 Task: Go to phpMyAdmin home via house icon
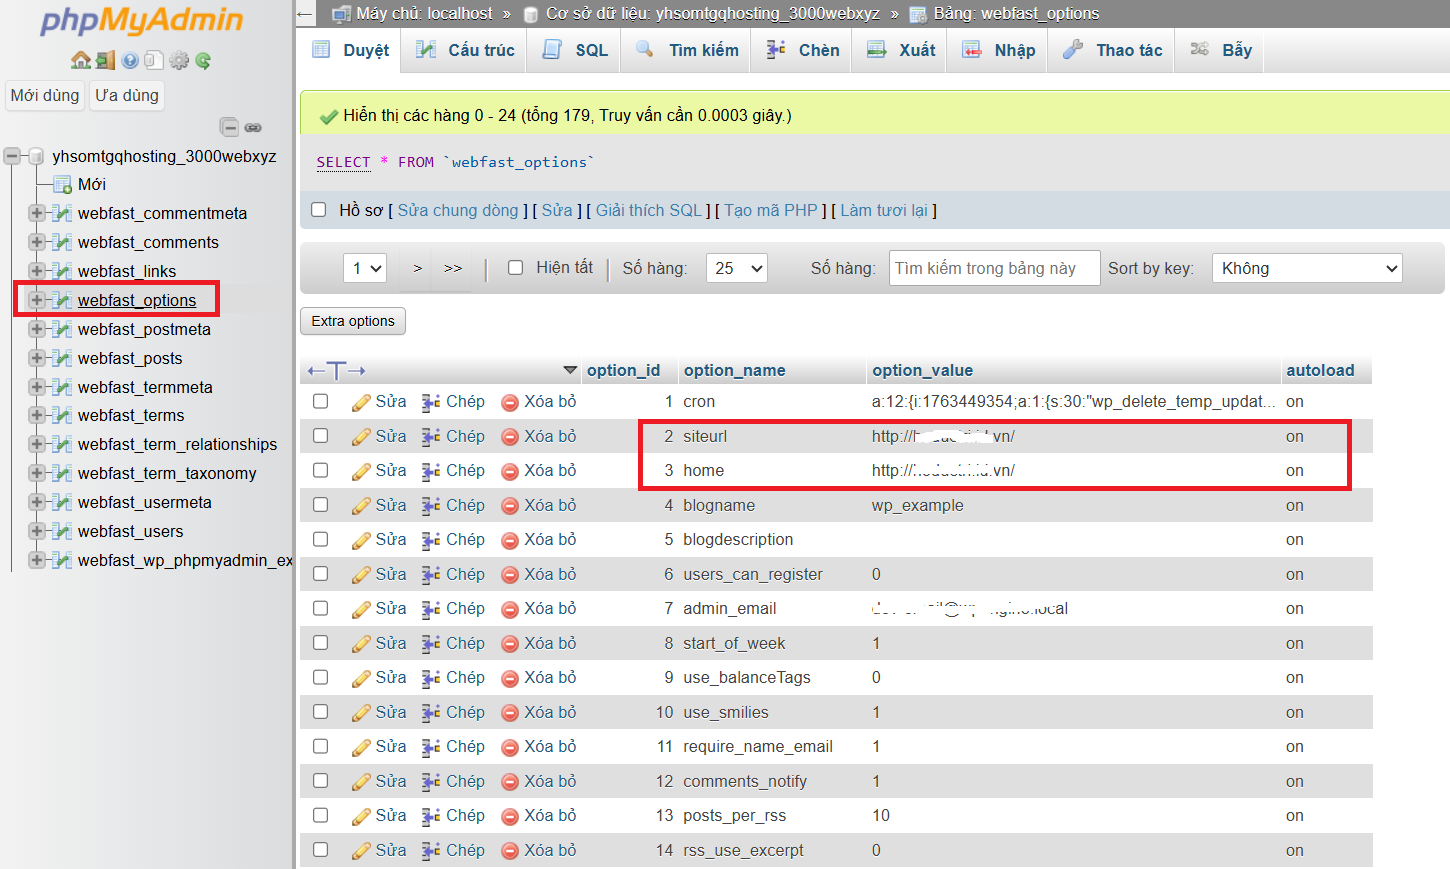pyautogui.click(x=81, y=60)
